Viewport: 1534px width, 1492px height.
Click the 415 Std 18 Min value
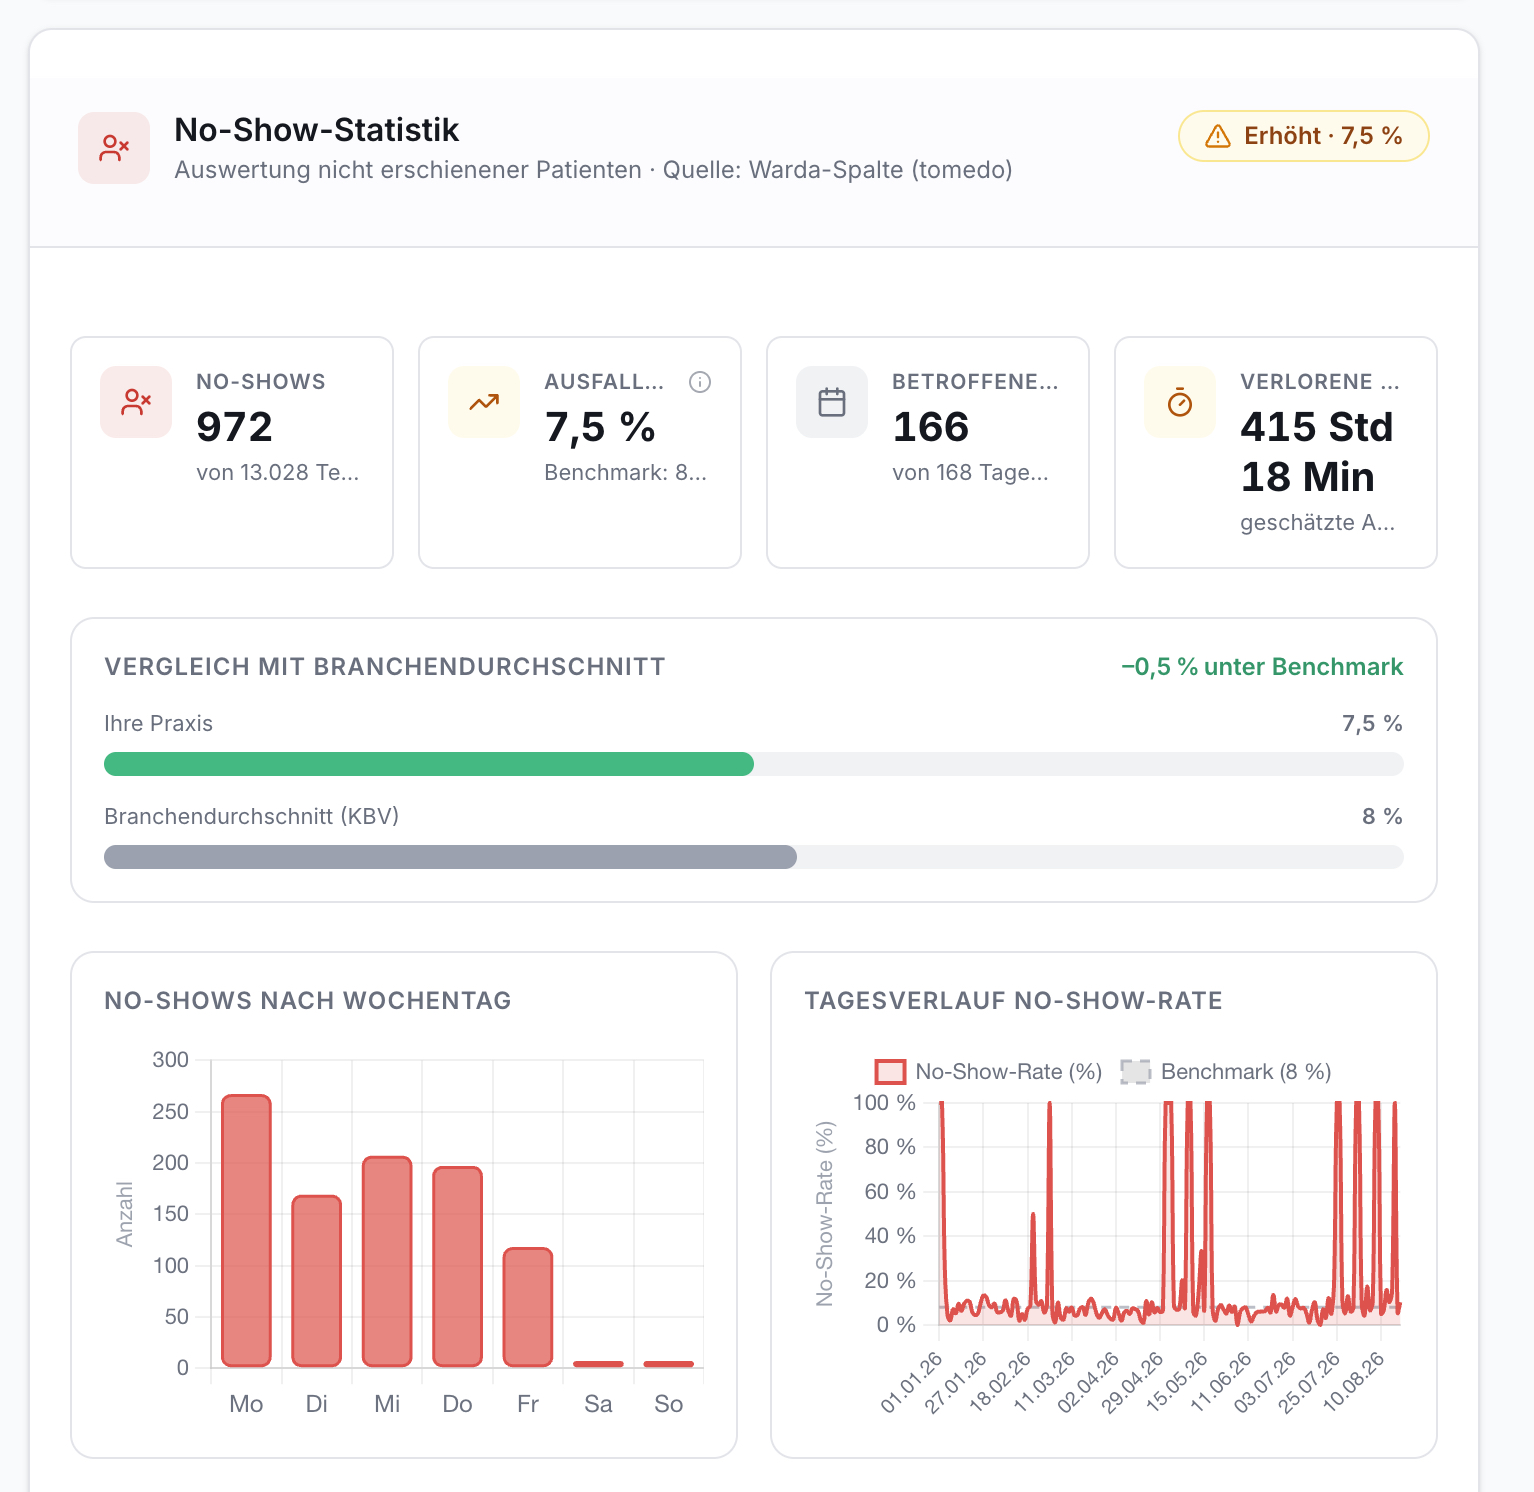pyautogui.click(x=1317, y=452)
